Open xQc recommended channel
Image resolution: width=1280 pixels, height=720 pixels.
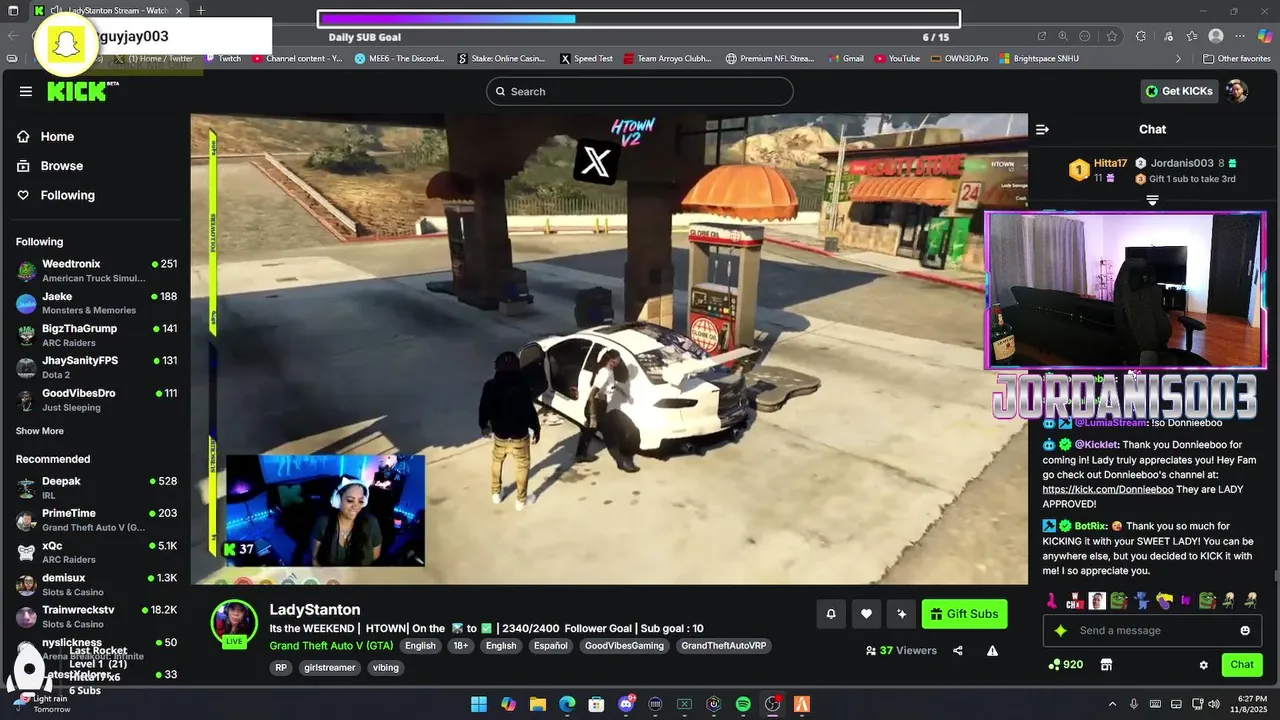coord(96,552)
